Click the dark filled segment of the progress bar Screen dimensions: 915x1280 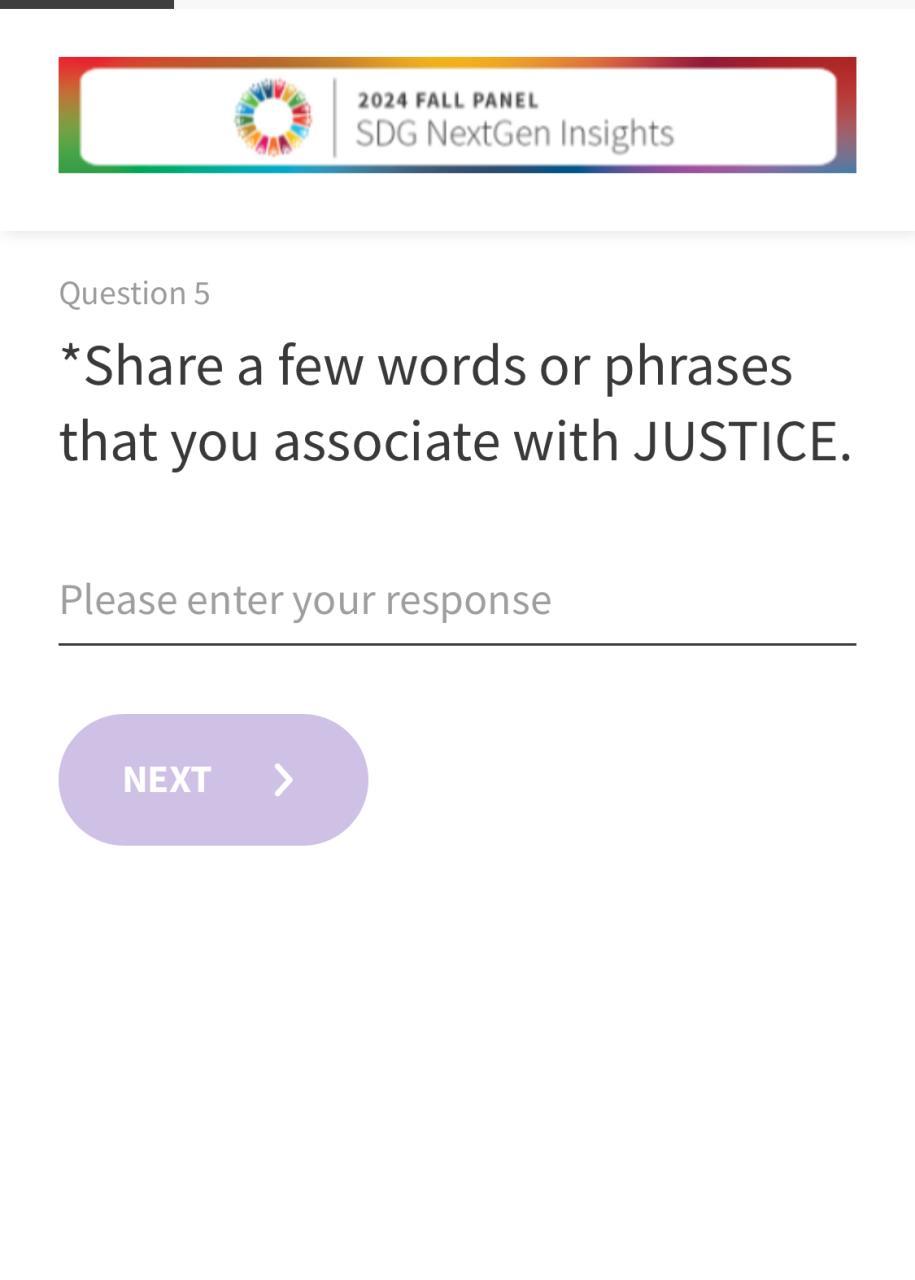point(86,4)
